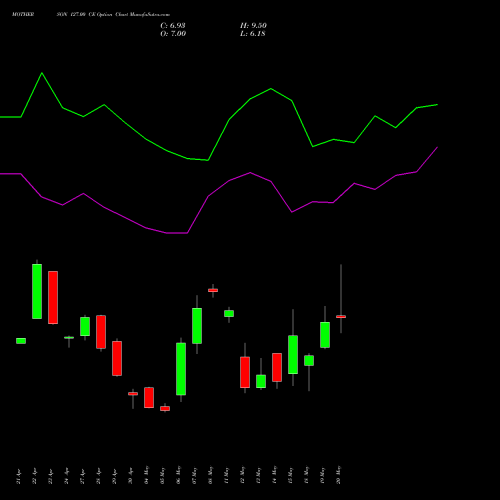Select the '08 May' date label
500x500 pixels.
(x=211, y=475)
